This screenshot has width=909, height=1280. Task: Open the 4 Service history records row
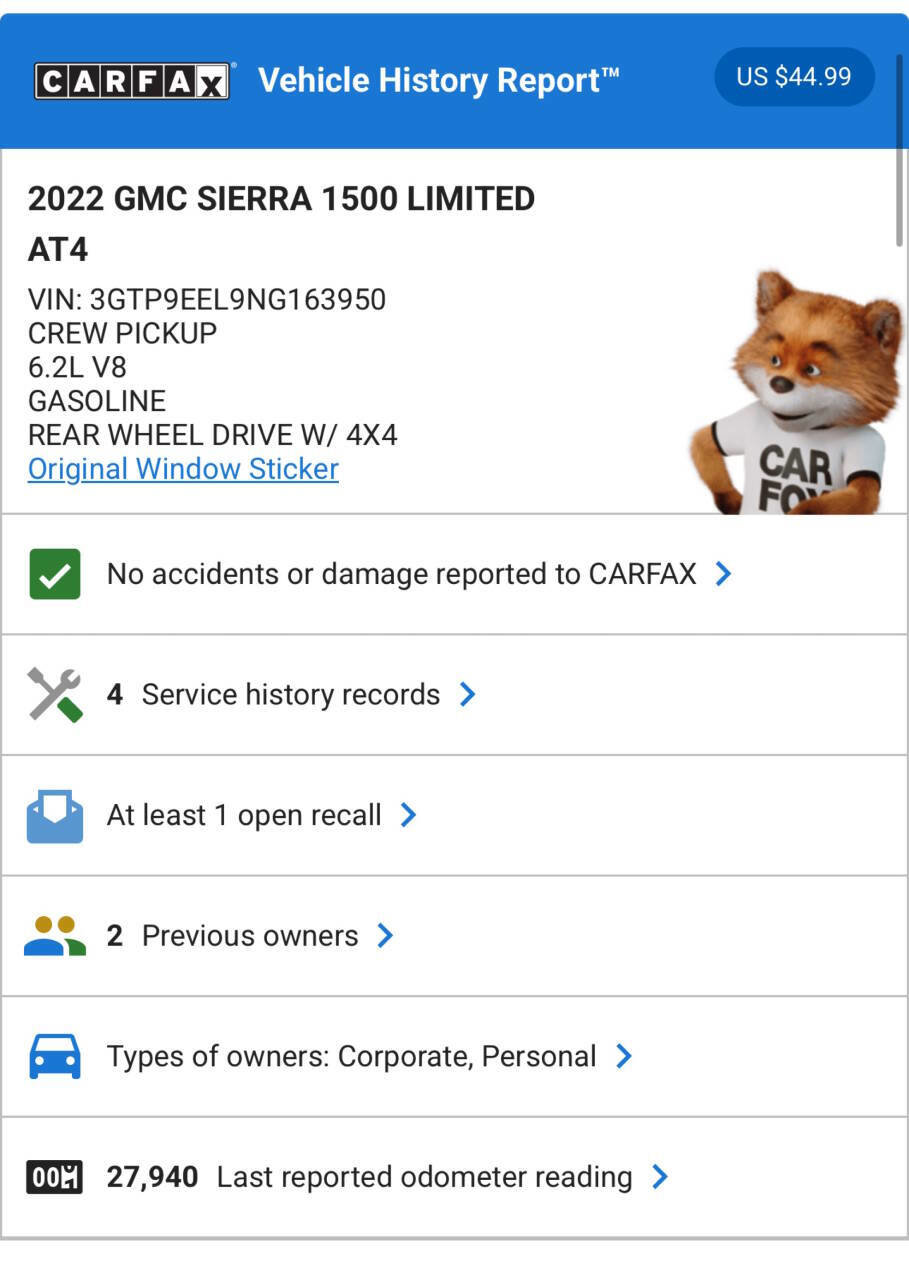click(290, 695)
